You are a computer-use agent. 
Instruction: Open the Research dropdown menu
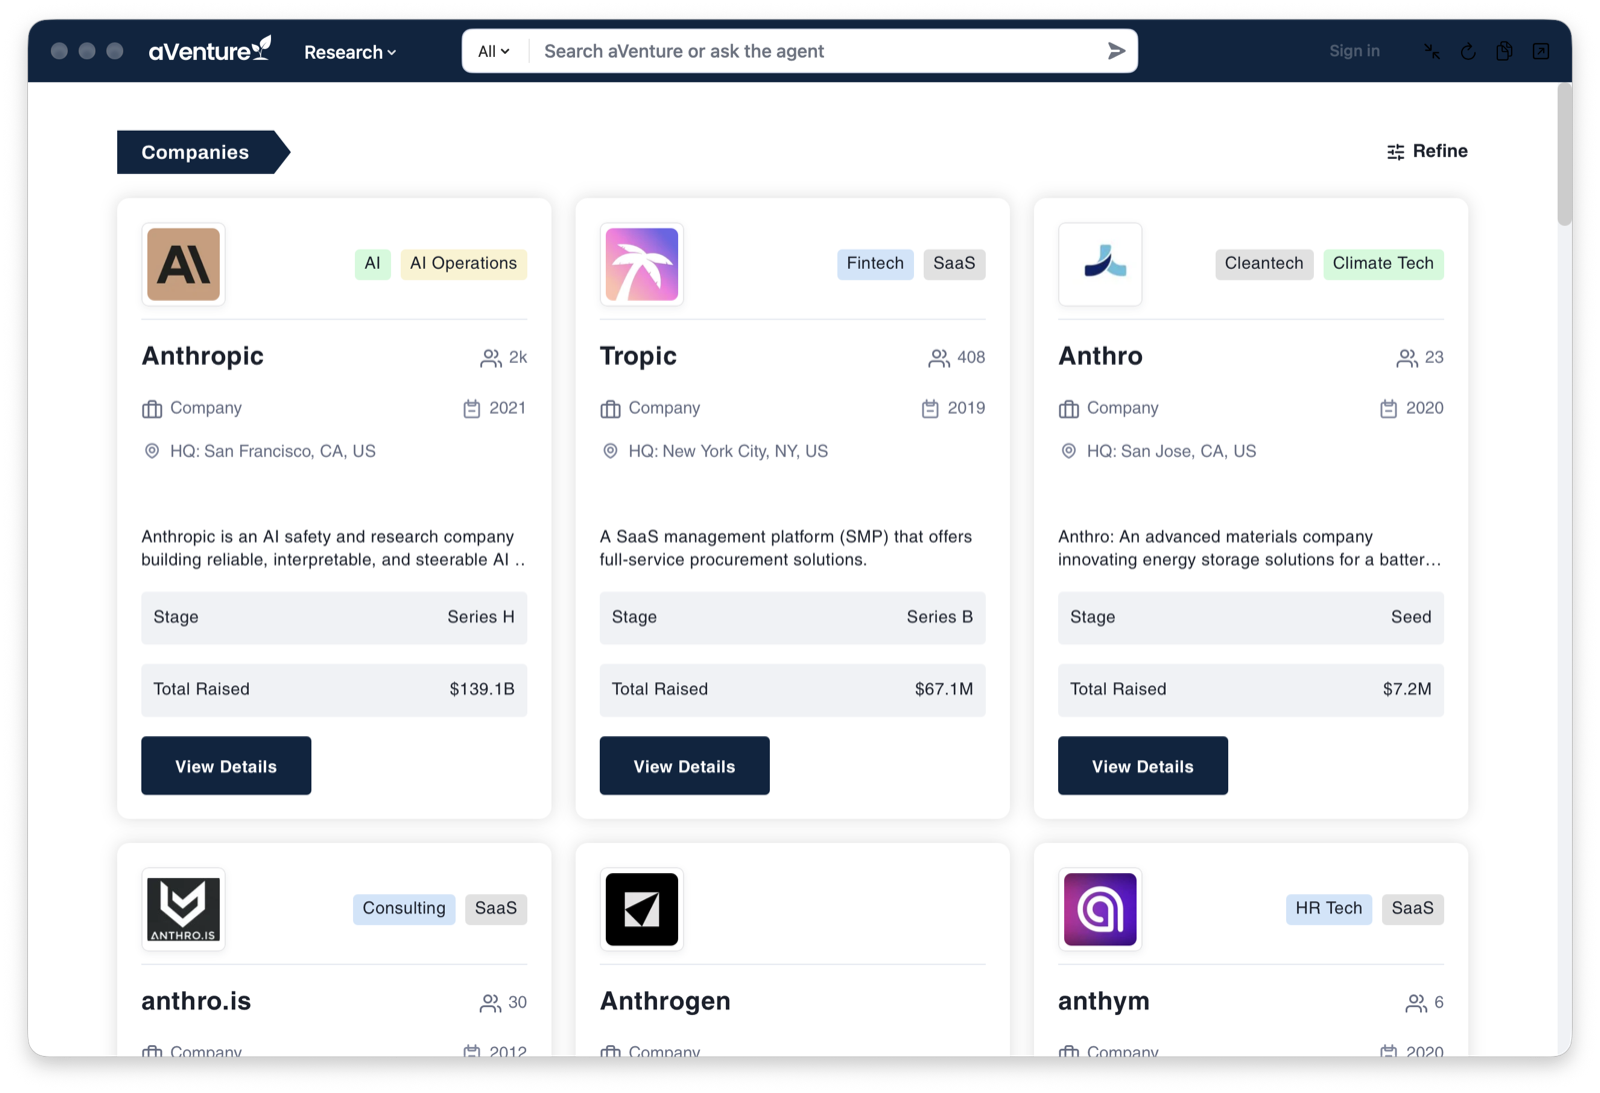pos(350,52)
